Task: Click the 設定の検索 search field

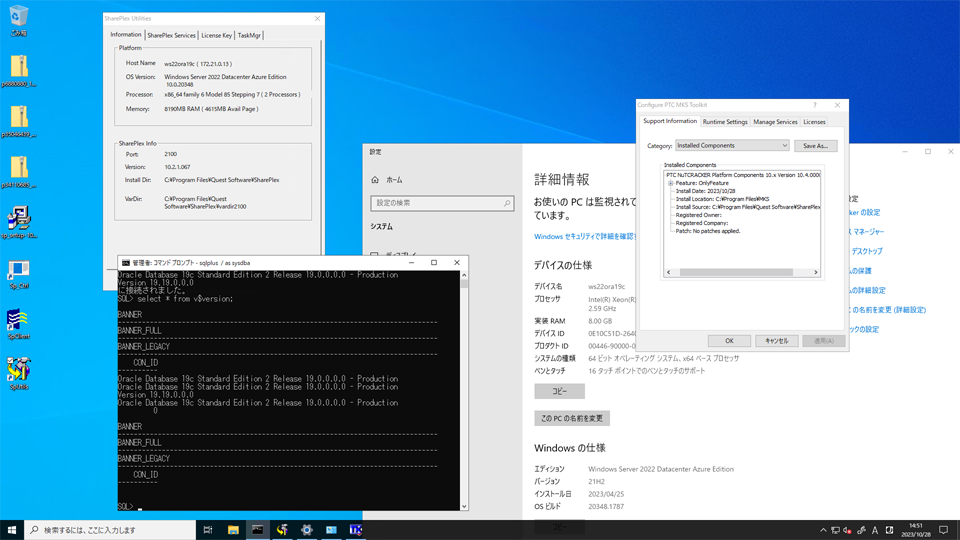Action: click(x=442, y=203)
